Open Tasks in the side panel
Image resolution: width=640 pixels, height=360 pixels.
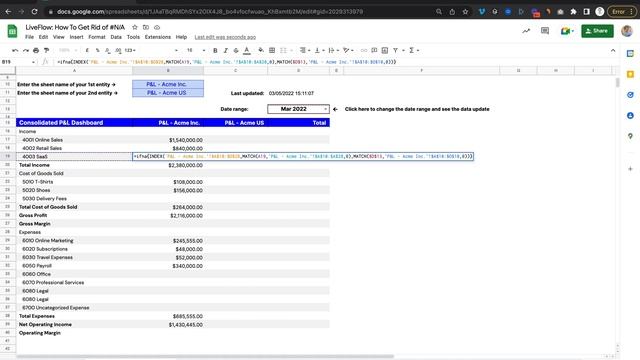click(630, 95)
